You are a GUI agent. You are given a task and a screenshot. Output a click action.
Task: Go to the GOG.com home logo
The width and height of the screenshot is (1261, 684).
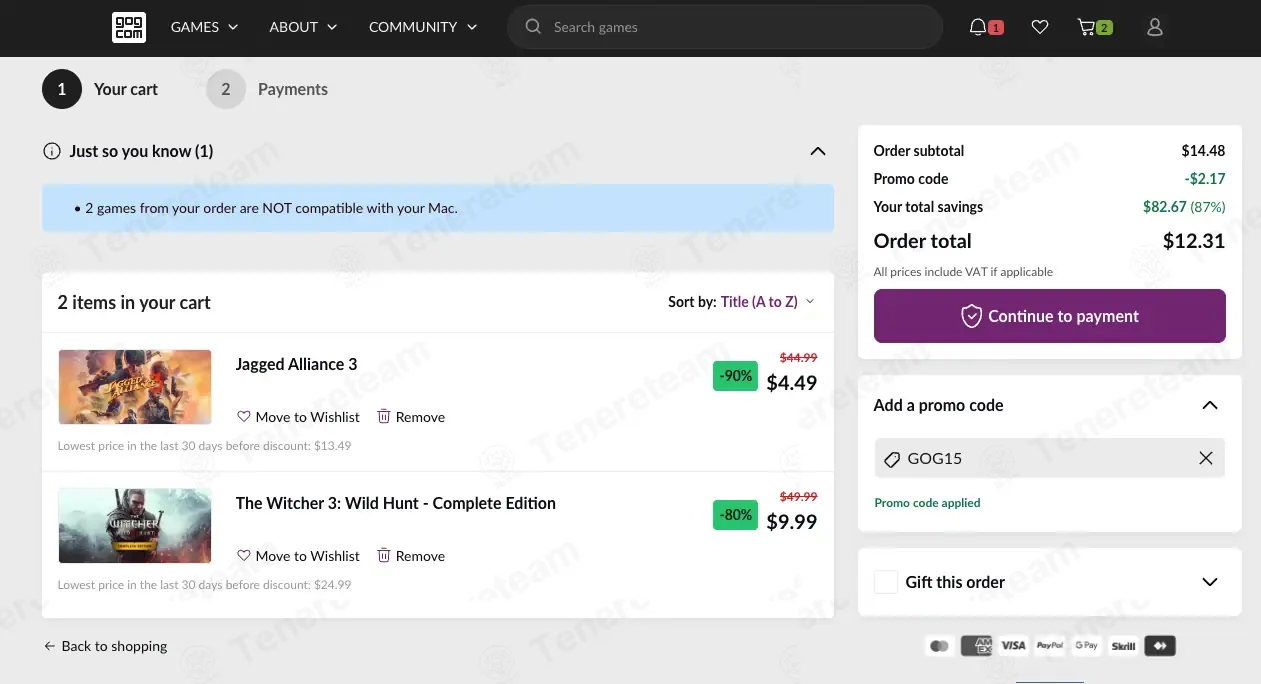(x=129, y=27)
